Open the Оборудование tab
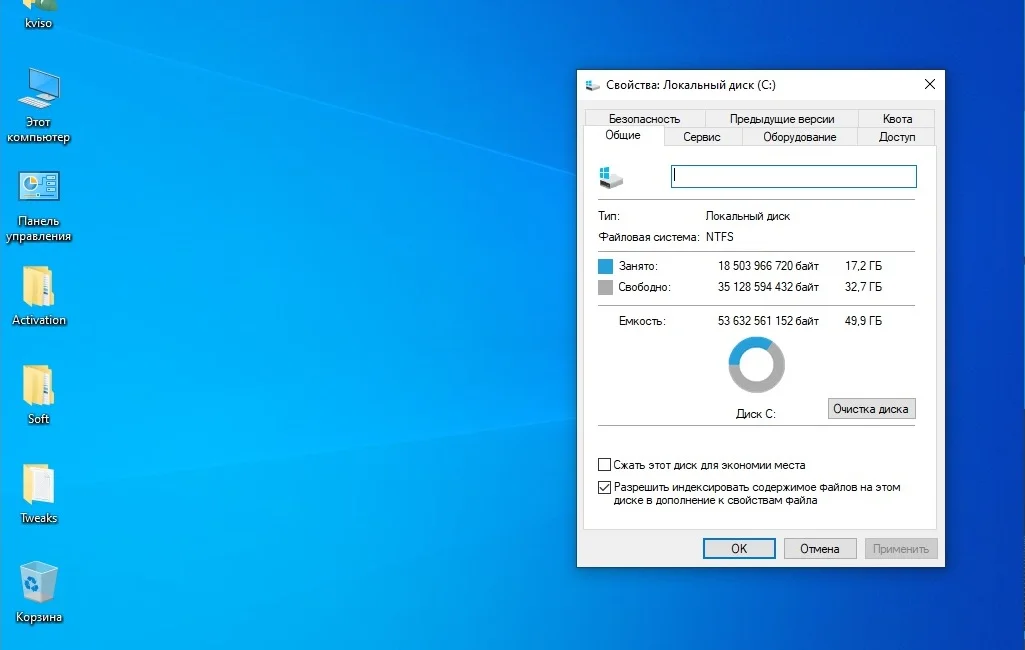Image resolution: width=1025 pixels, height=650 pixels. click(799, 137)
